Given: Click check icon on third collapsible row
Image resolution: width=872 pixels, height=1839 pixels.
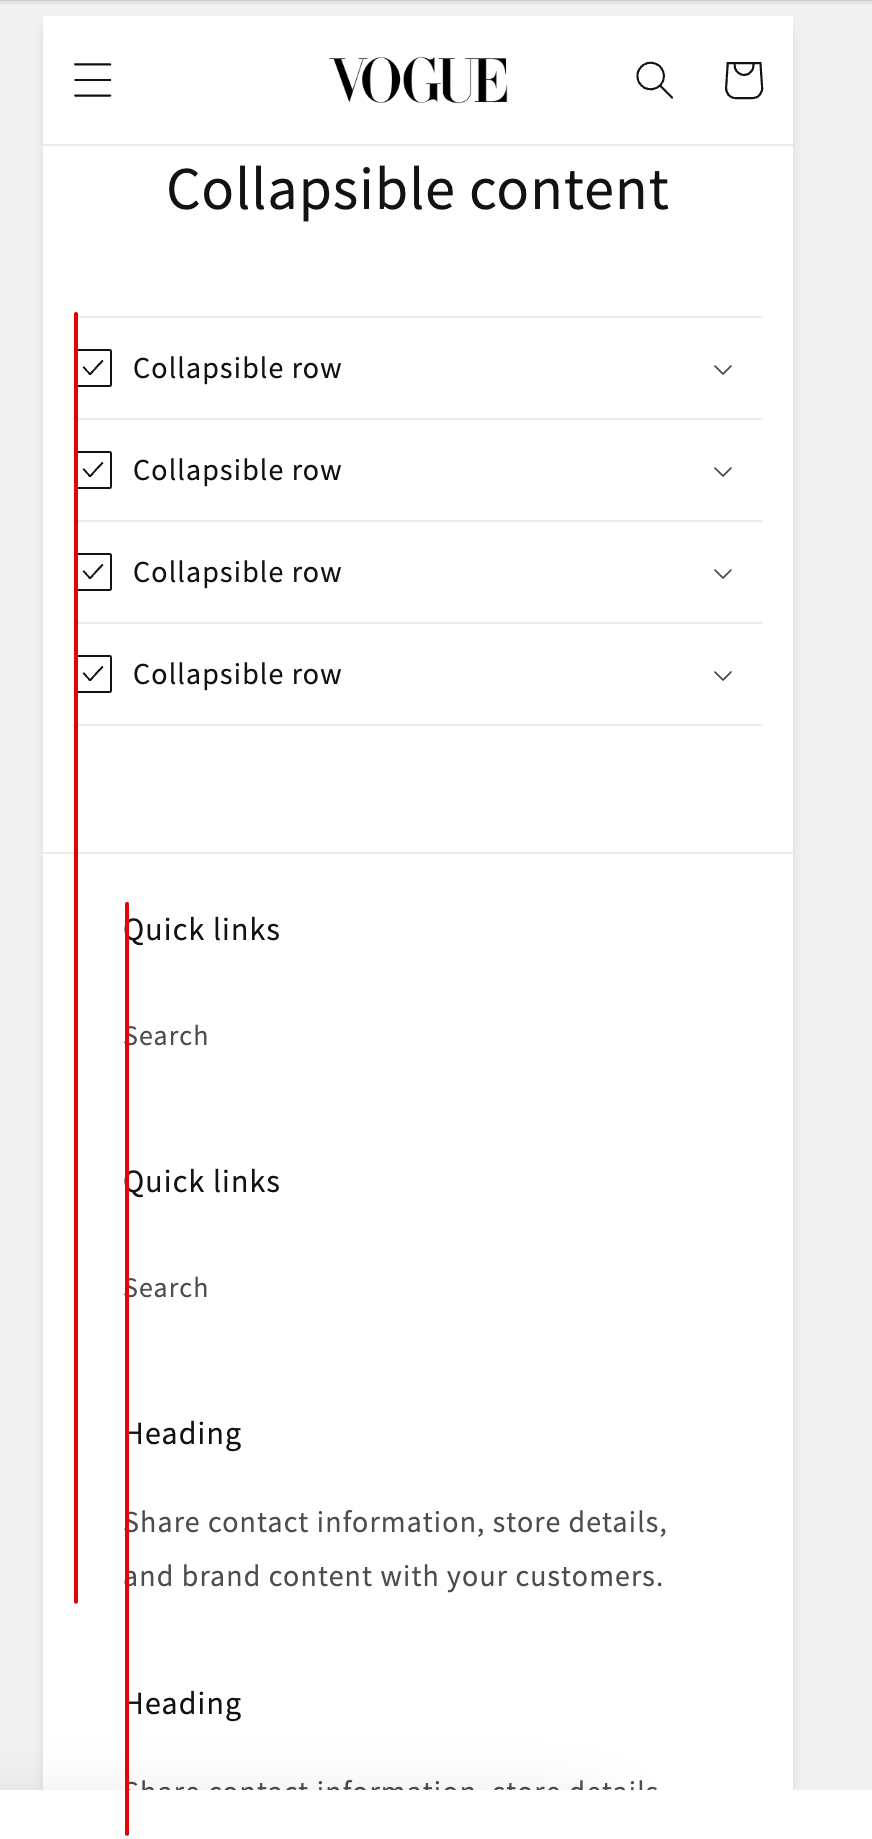Looking at the screenshot, I should coord(95,572).
